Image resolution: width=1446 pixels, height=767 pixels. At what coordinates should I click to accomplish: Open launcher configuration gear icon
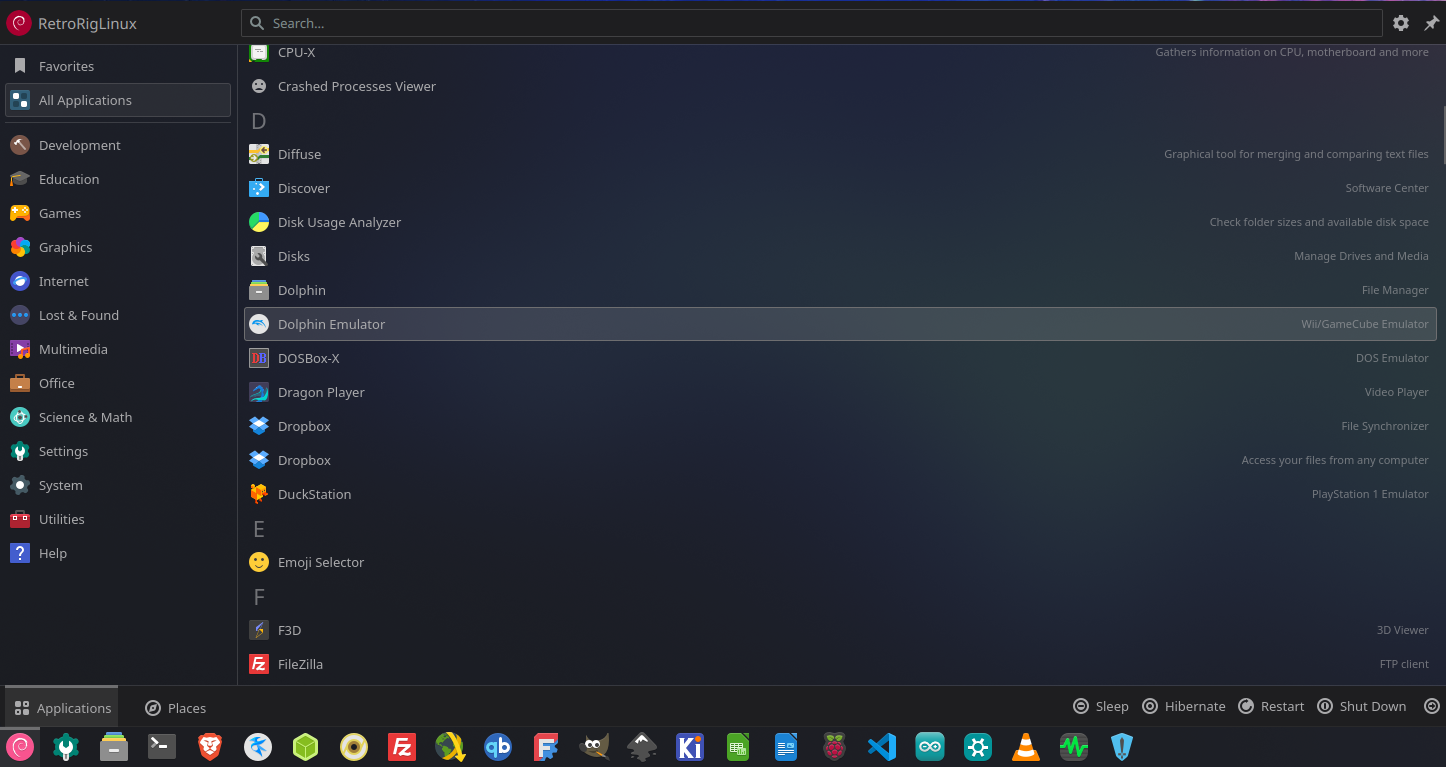1401,23
